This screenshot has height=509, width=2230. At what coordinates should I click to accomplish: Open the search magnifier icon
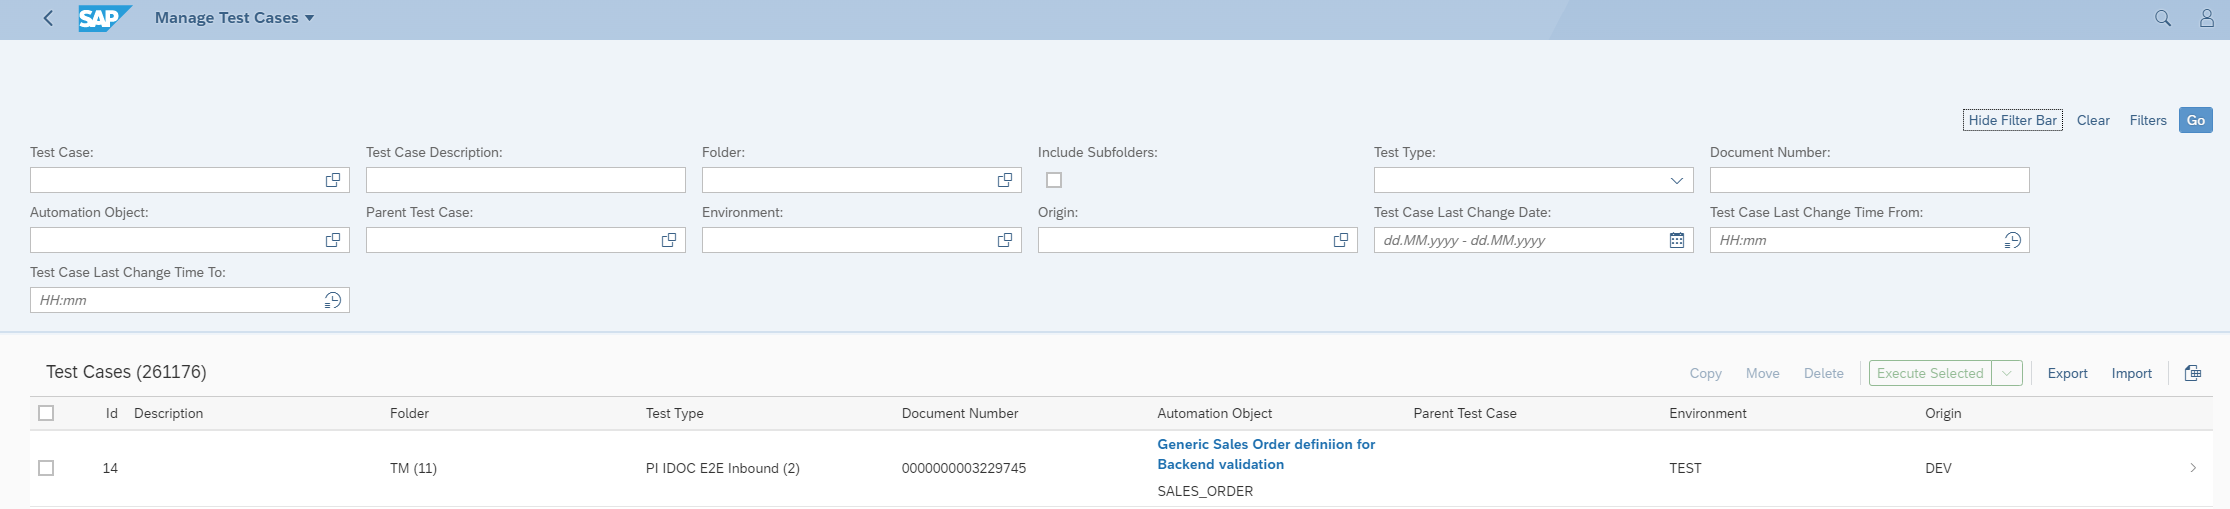[2163, 18]
